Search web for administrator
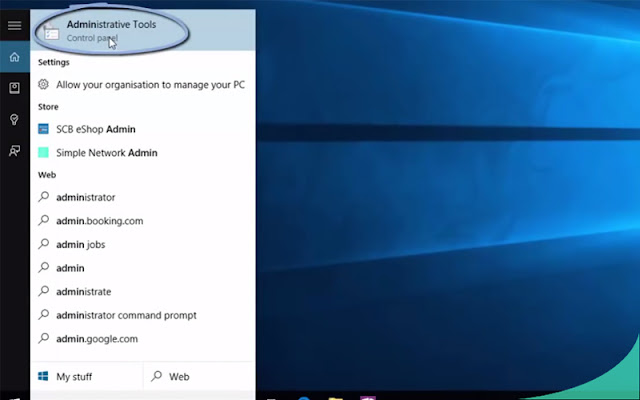The width and height of the screenshot is (640, 400). (x=143, y=197)
